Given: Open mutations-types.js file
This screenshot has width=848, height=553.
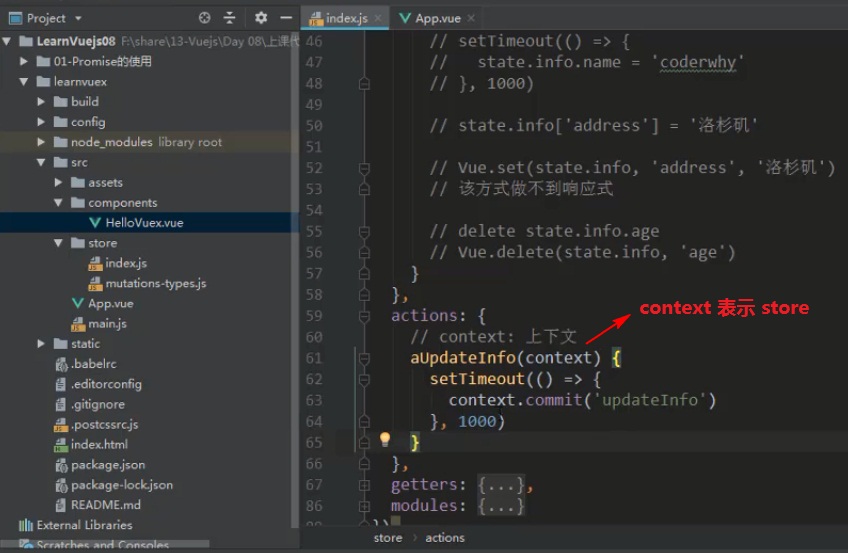Looking at the screenshot, I should [x=155, y=283].
